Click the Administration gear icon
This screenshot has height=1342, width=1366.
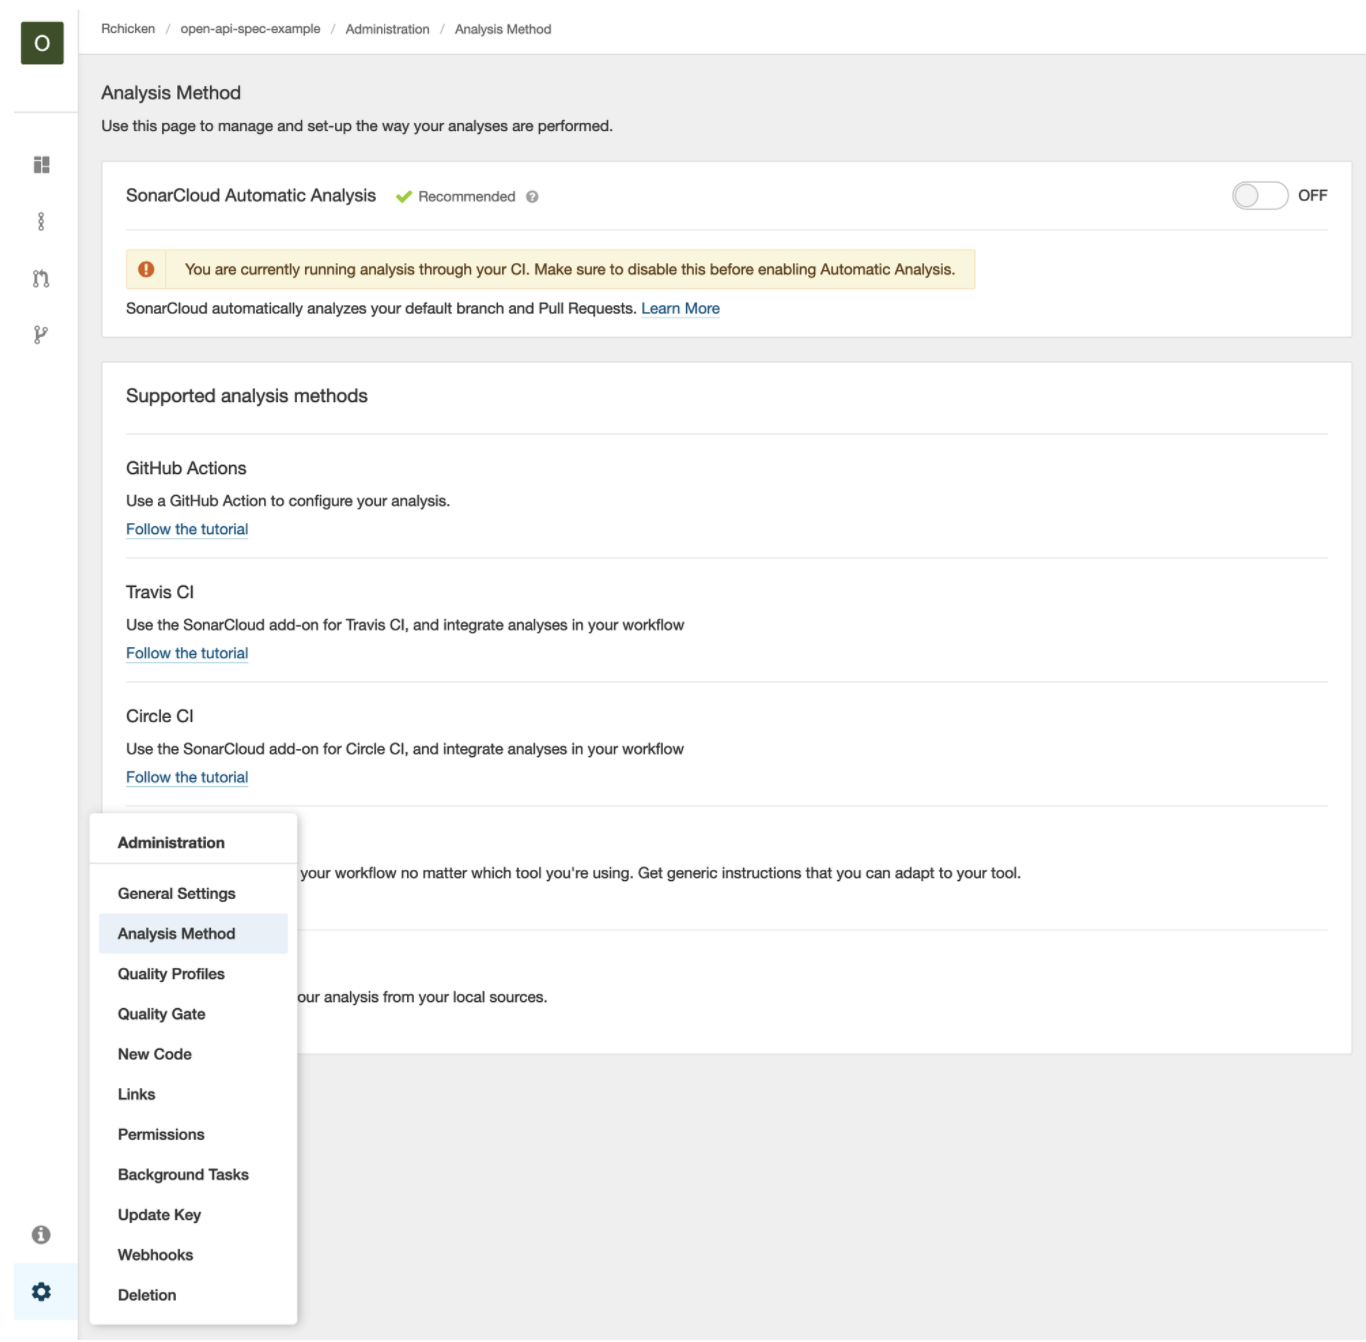pos(41,1291)
